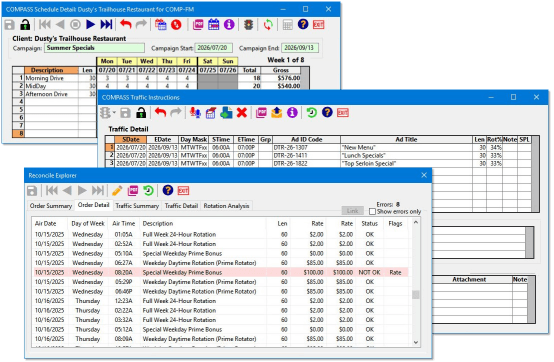
Task: Click purple info icon in Schedule Detail toolbar
Action: (229, 24)
